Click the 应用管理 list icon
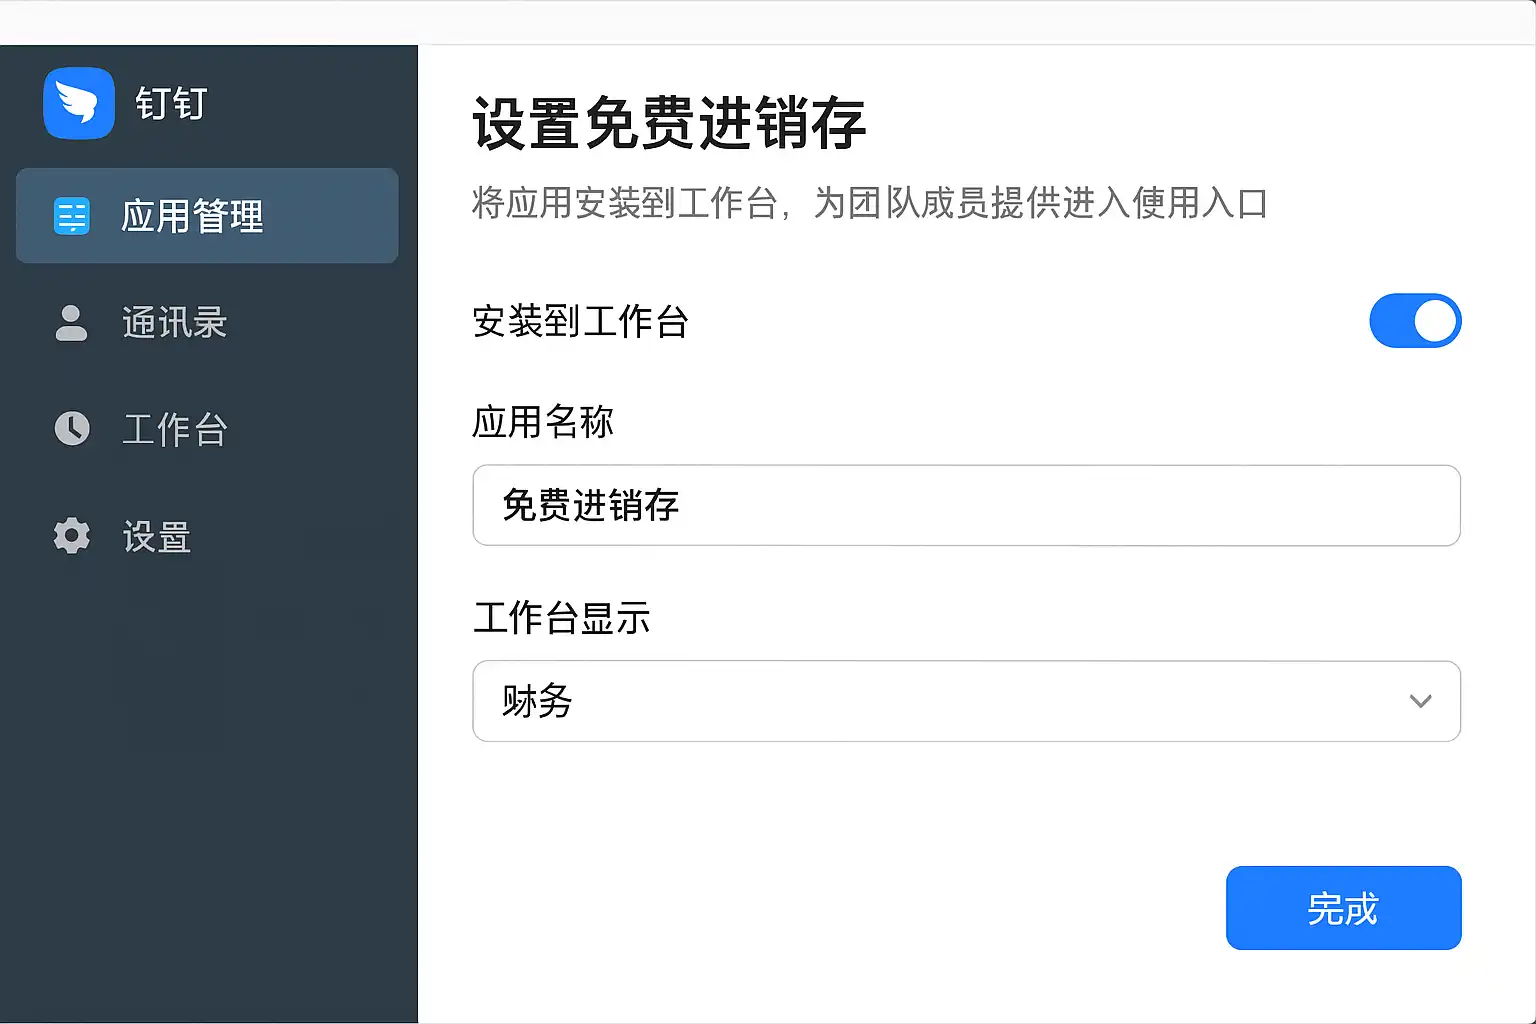This screenshot has height=1024, width=1536. point(72,216)
